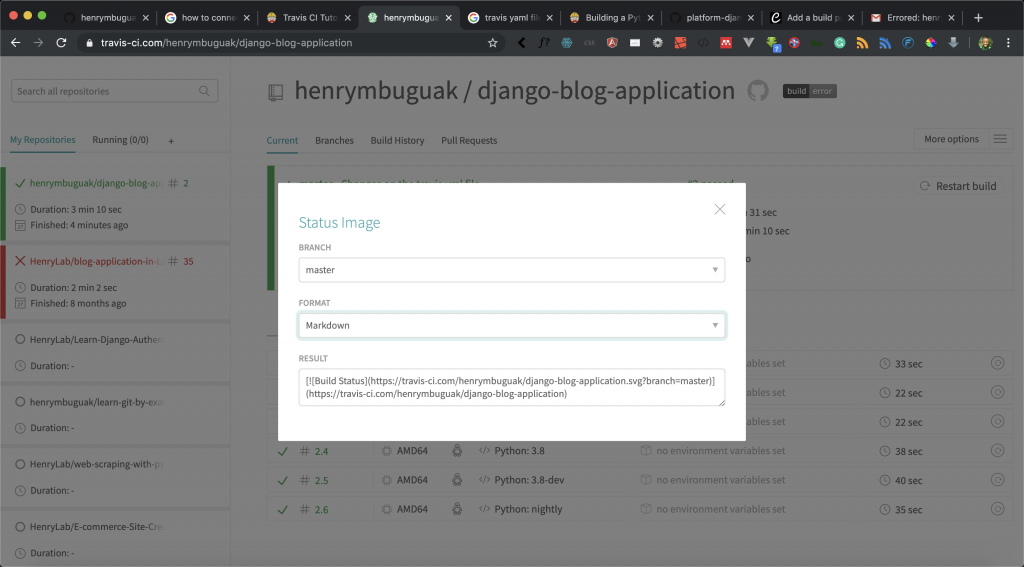Open HenryLab/Learn-Django-Authen sidebar repository
This screenshot has height=567, width=1024.
click(x=96, y=340)
